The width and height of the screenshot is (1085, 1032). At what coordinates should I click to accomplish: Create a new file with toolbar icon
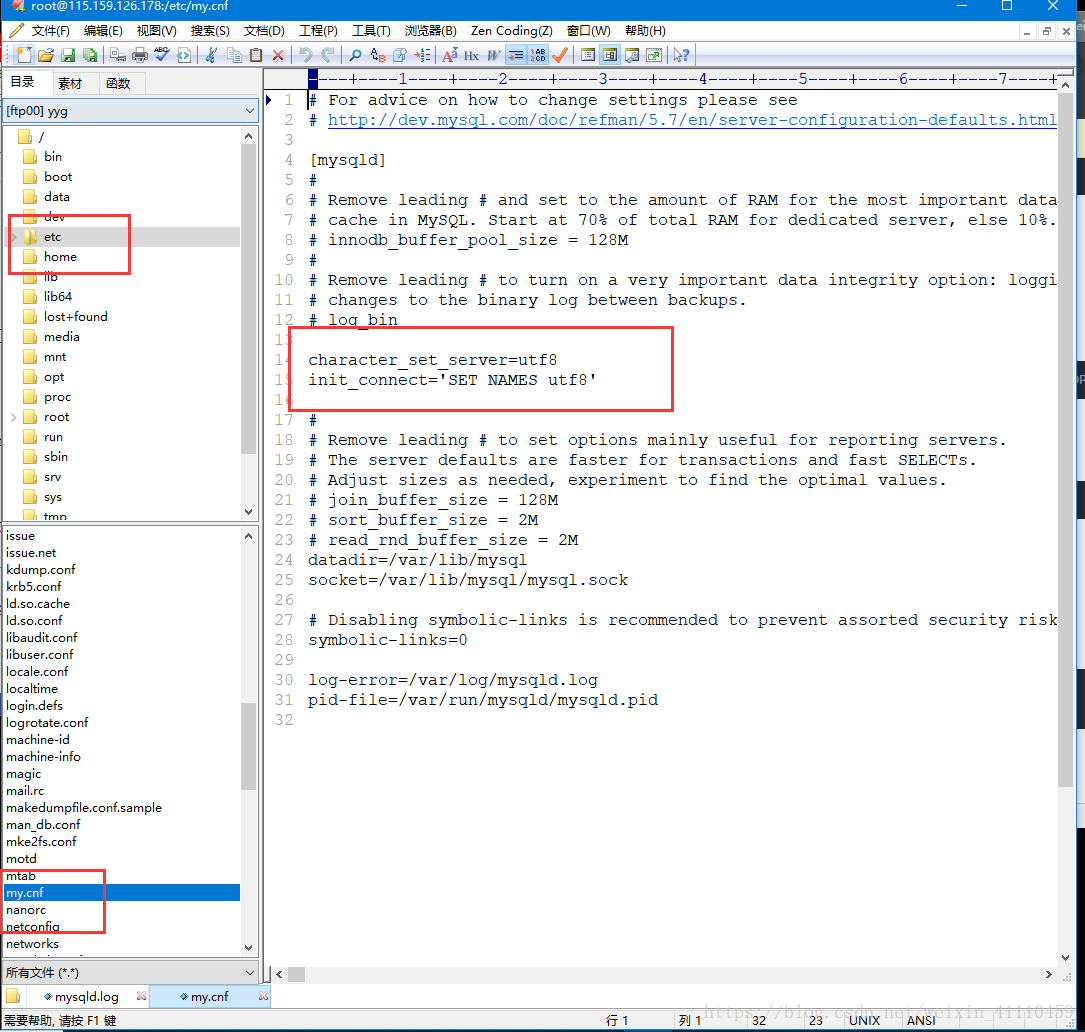tap(24, 55)
